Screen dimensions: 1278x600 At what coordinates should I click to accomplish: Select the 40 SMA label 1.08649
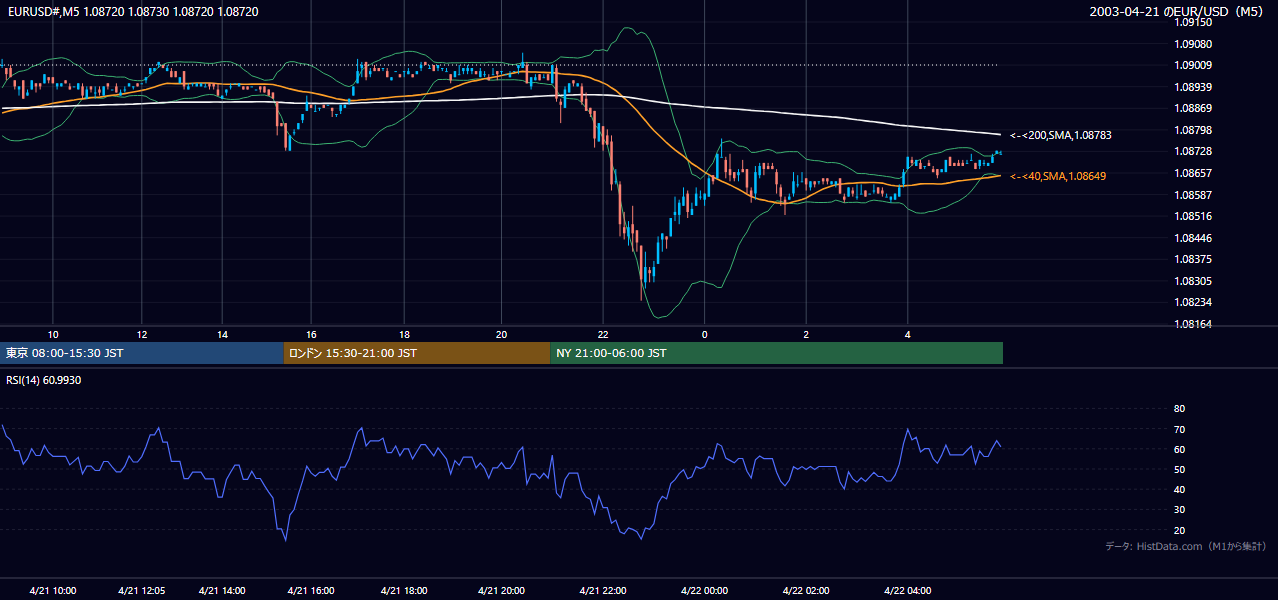pos(1058,176)
